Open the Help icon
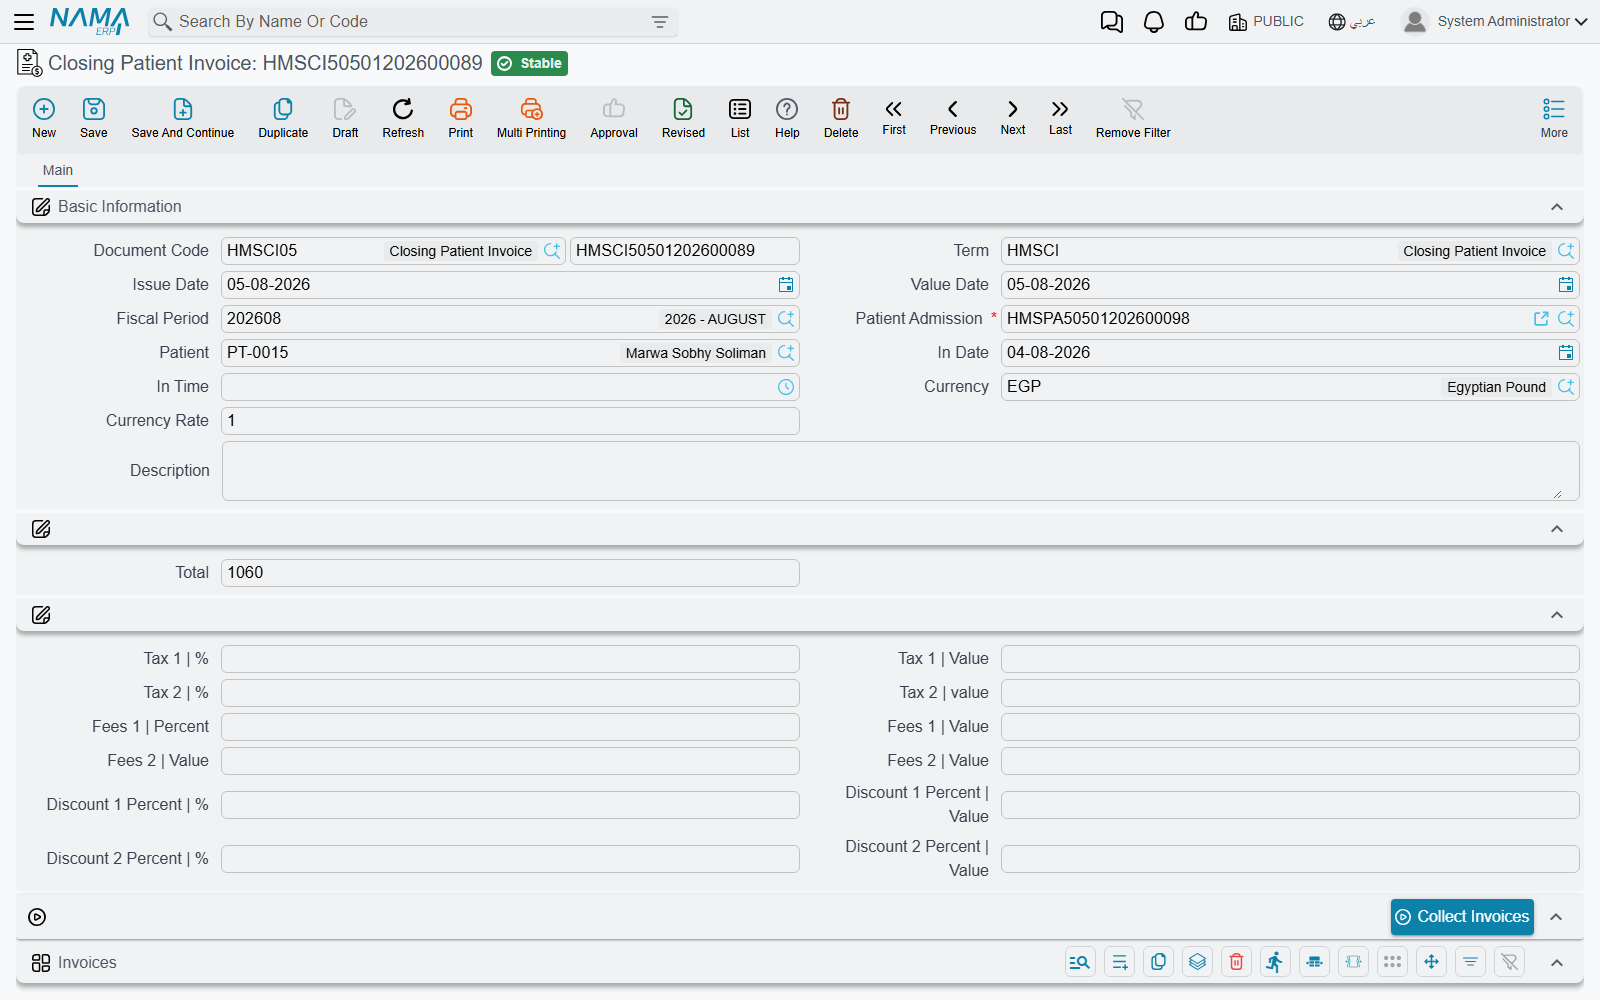Image resolution: width=1600 pixels, height=1000 pixels. pos(787,109)
